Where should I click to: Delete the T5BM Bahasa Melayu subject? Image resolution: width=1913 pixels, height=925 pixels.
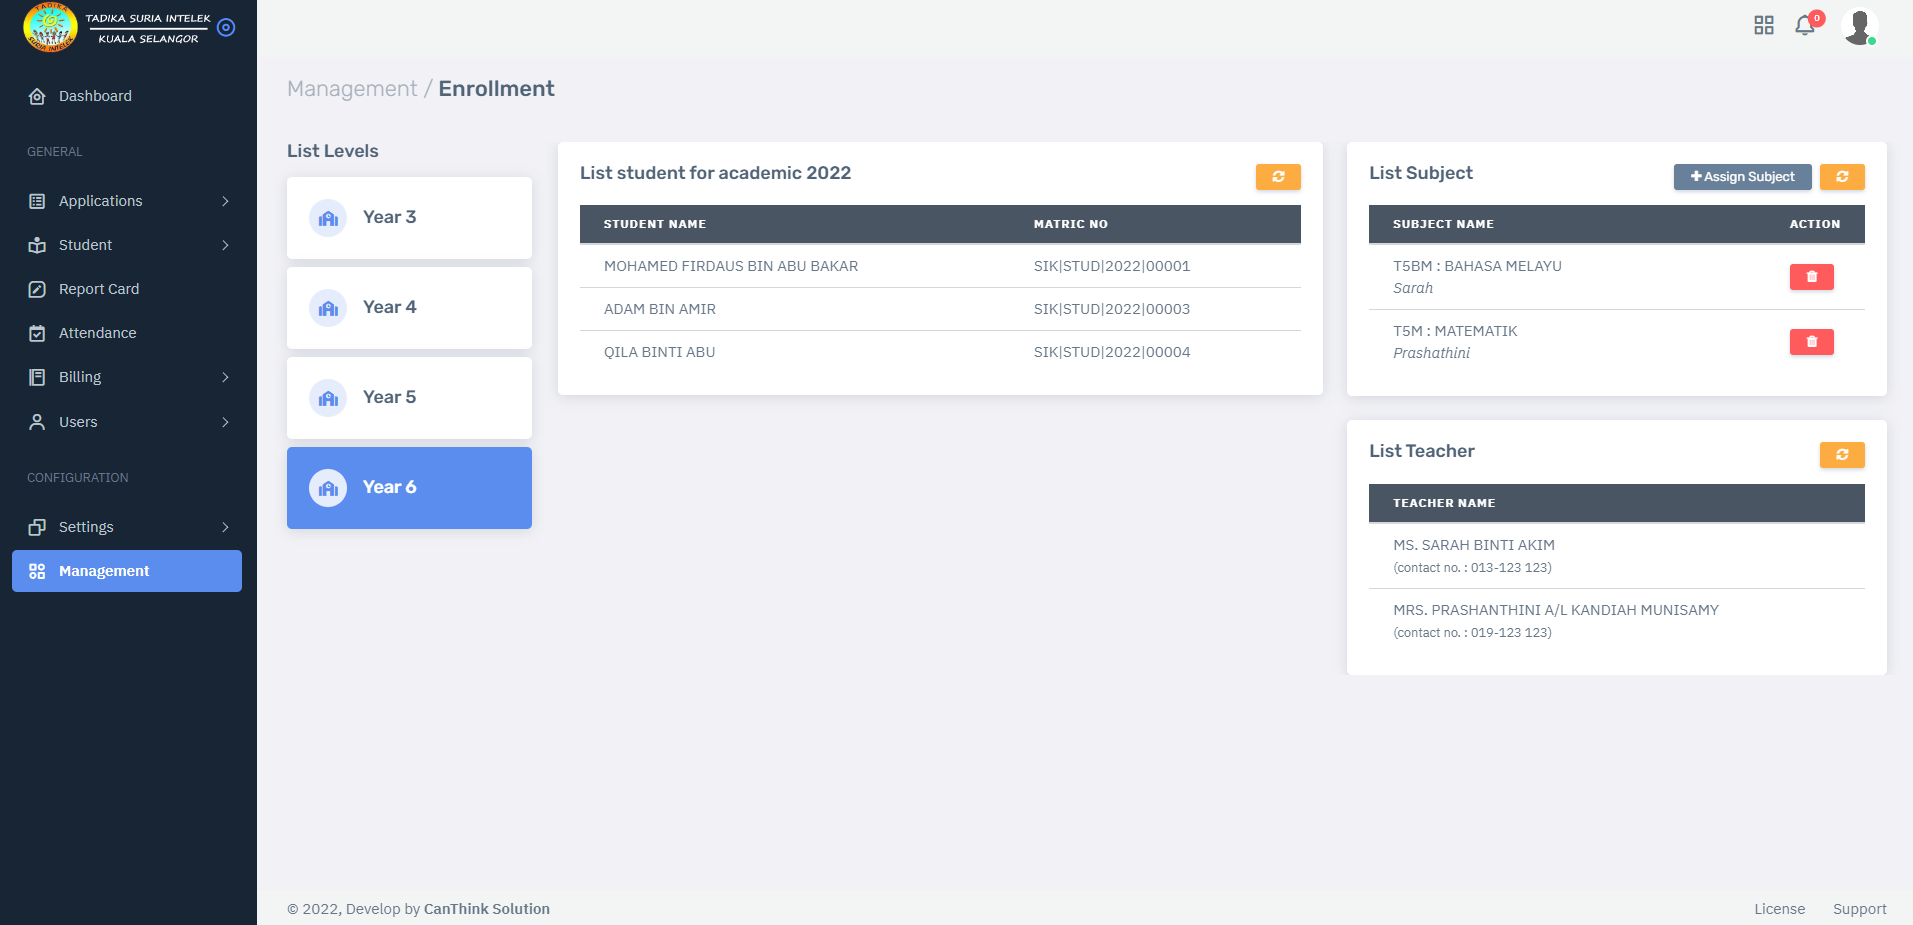[1811, 277]
